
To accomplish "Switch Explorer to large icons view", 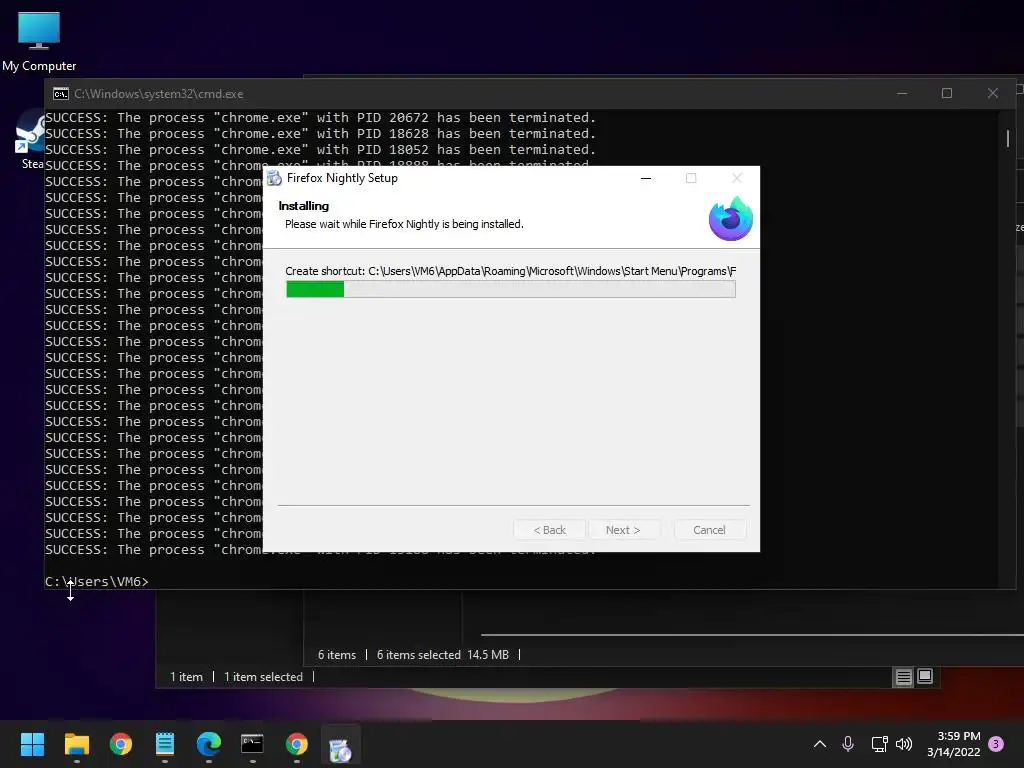I will pos(925,677).
